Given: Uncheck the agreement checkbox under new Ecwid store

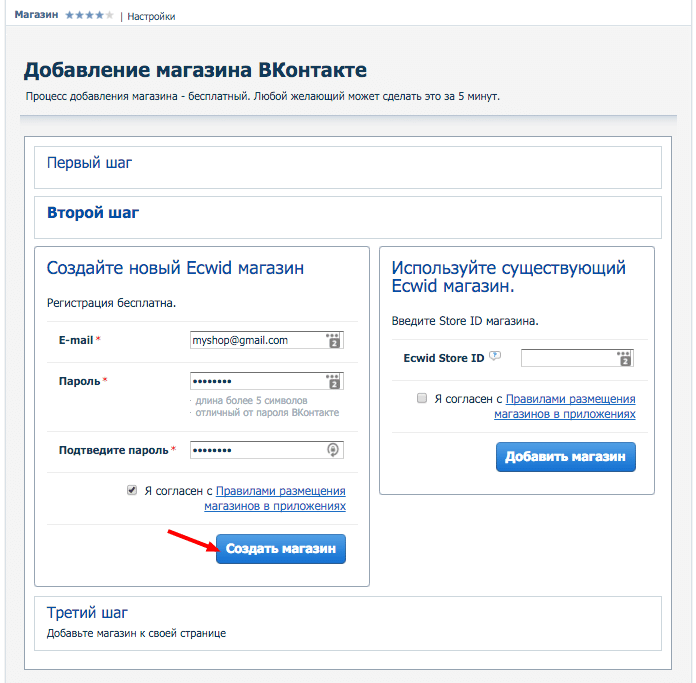Looking at the screenshot, I should click(132, 491).
